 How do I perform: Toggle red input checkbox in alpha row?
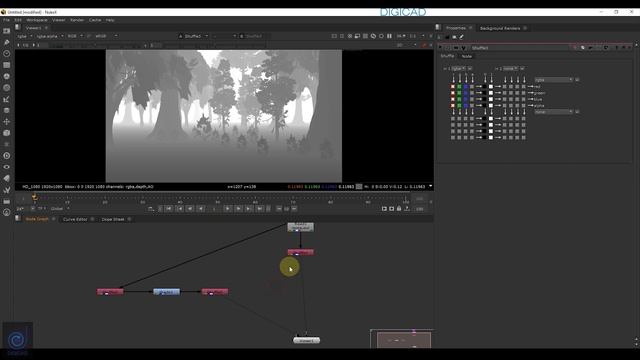453,106
